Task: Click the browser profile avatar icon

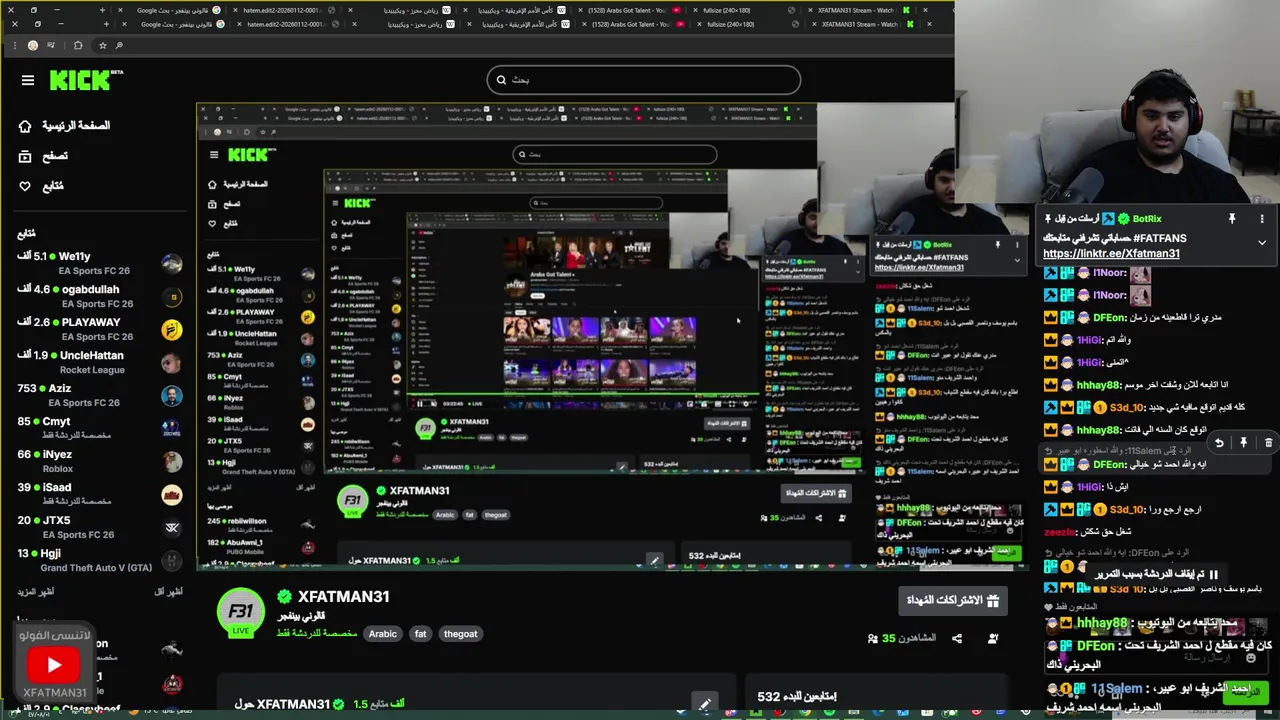Action: (x=33, y=45)
